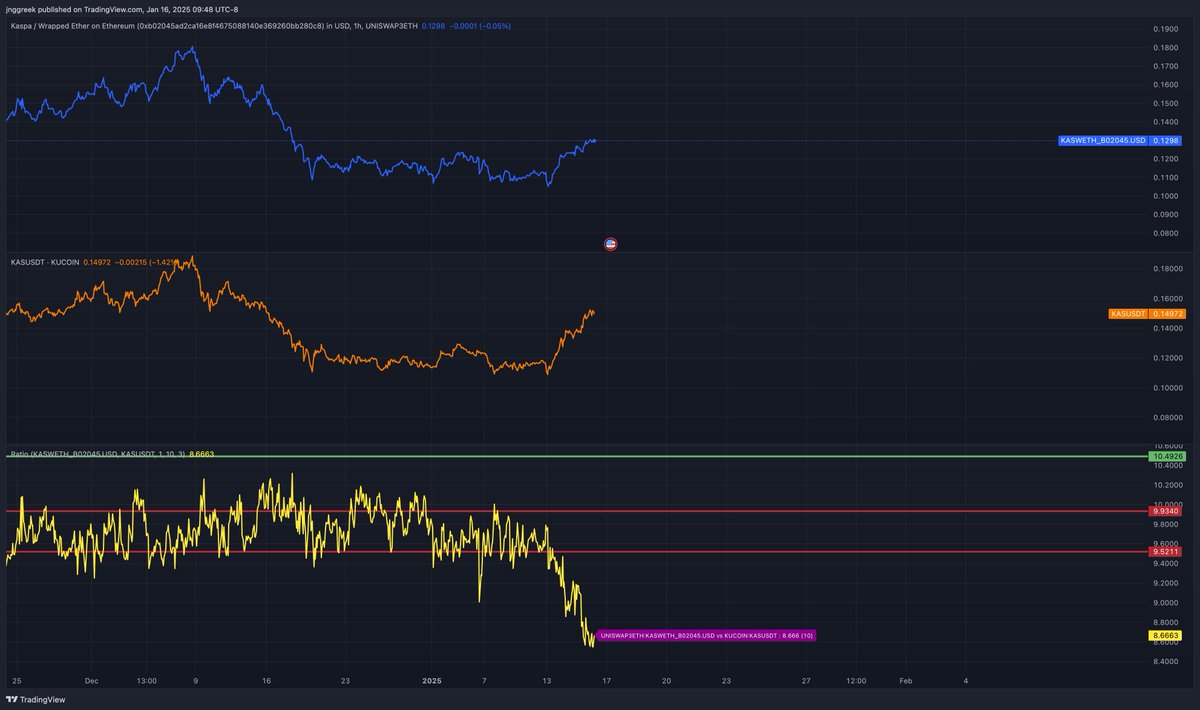Click the −0.0001 (−0.05%) change text

478,25
